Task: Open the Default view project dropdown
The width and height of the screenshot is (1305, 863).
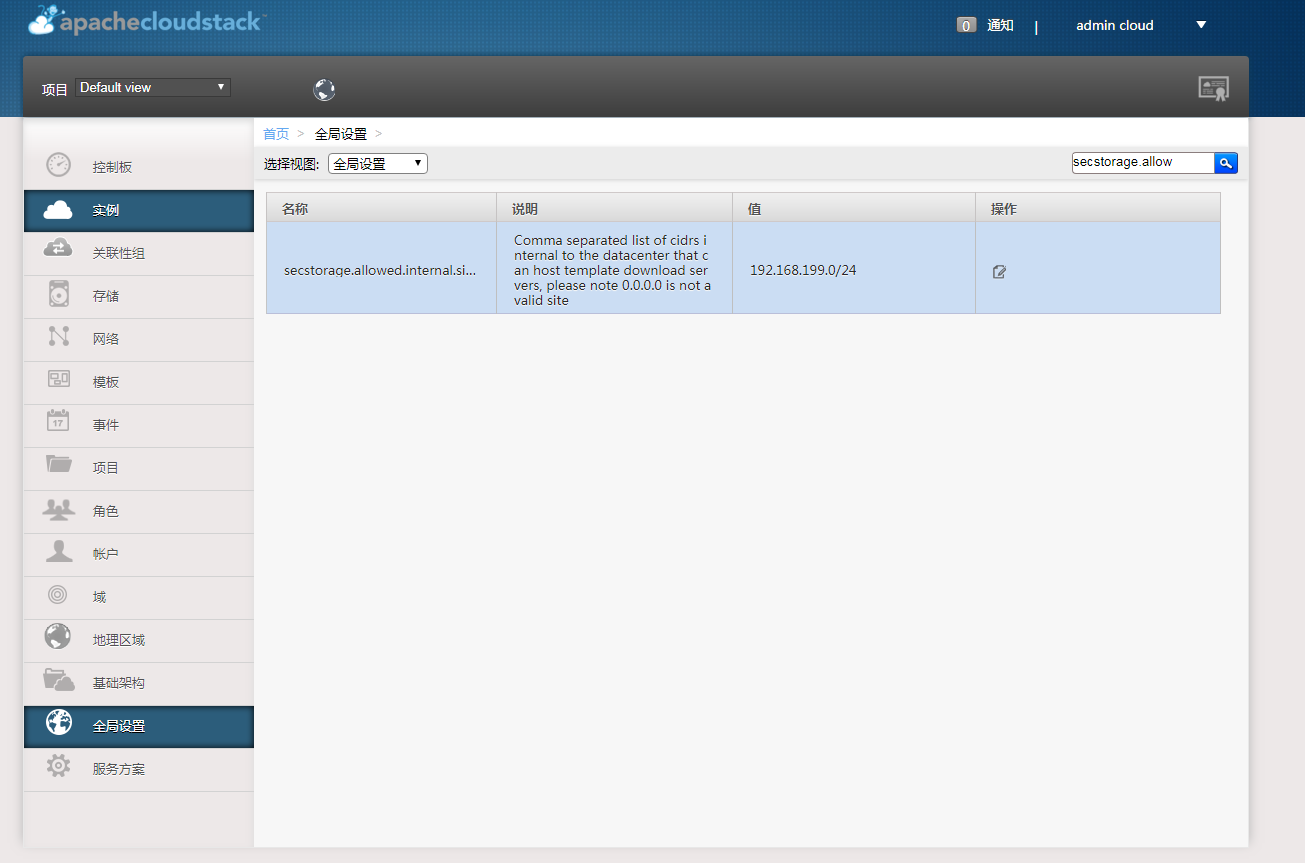Action: (x=152, y=87)
